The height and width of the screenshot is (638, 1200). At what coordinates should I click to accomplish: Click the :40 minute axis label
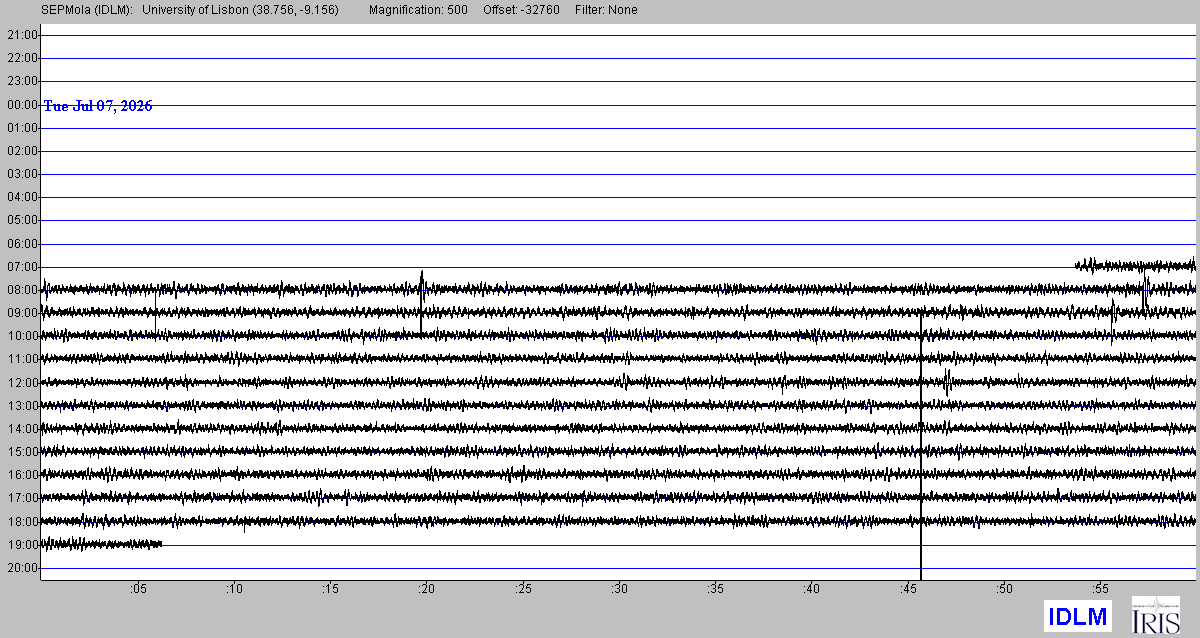(x=810, y=588)
